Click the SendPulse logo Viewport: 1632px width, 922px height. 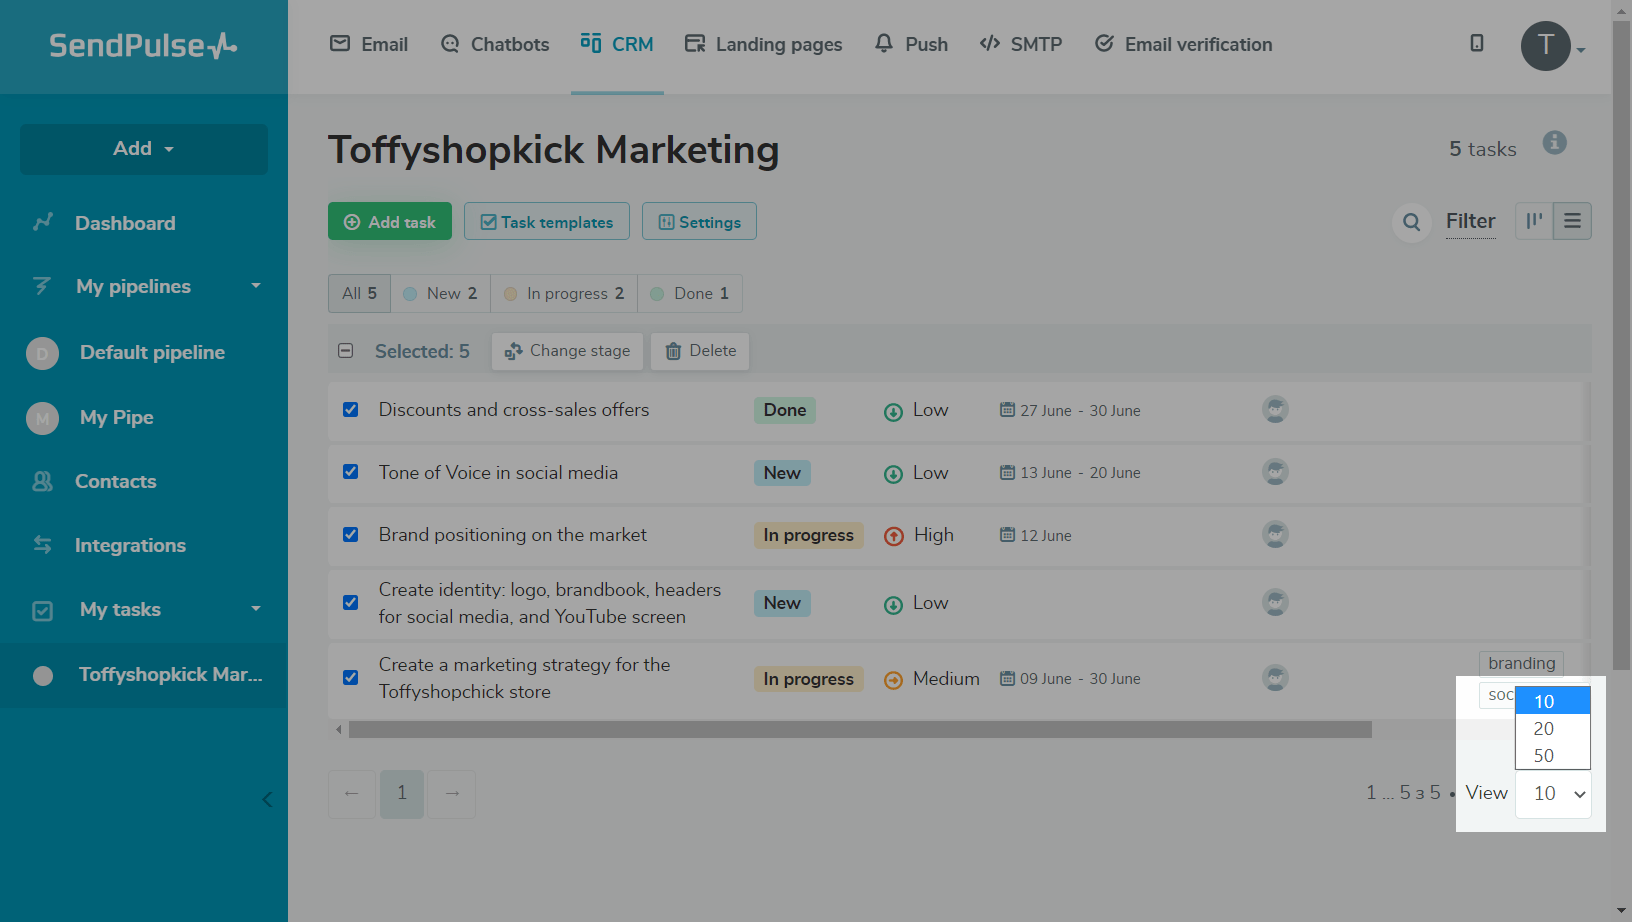143,45
